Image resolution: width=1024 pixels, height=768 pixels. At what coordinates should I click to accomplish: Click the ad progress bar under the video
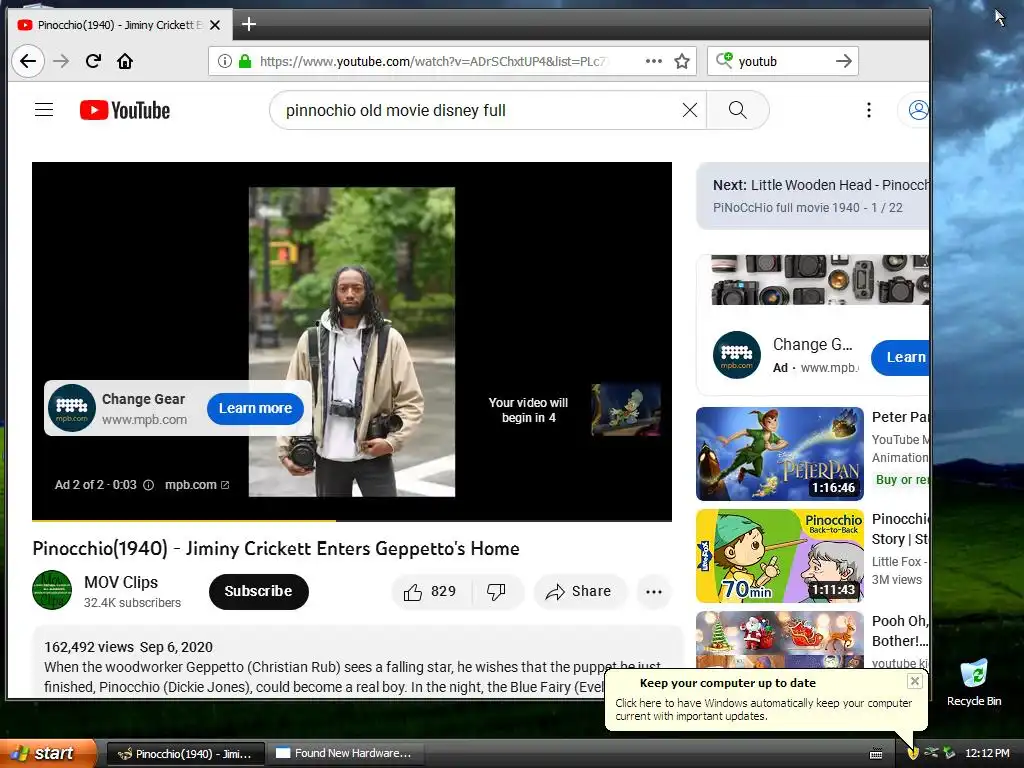pos(352,520)
